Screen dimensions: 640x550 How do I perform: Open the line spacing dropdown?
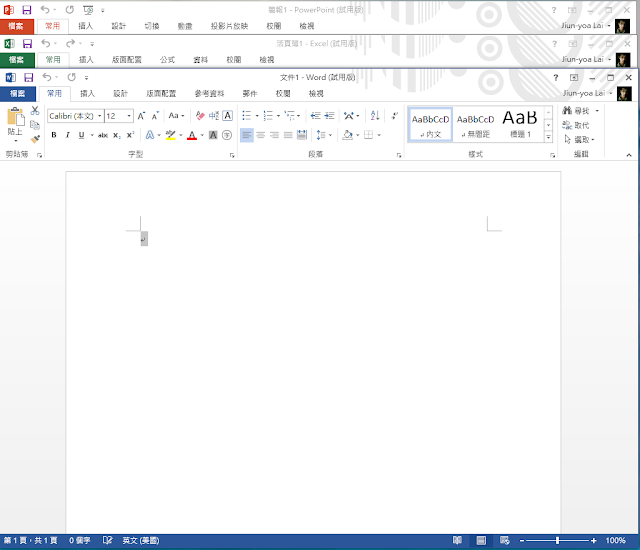click(x=330, y=135)
